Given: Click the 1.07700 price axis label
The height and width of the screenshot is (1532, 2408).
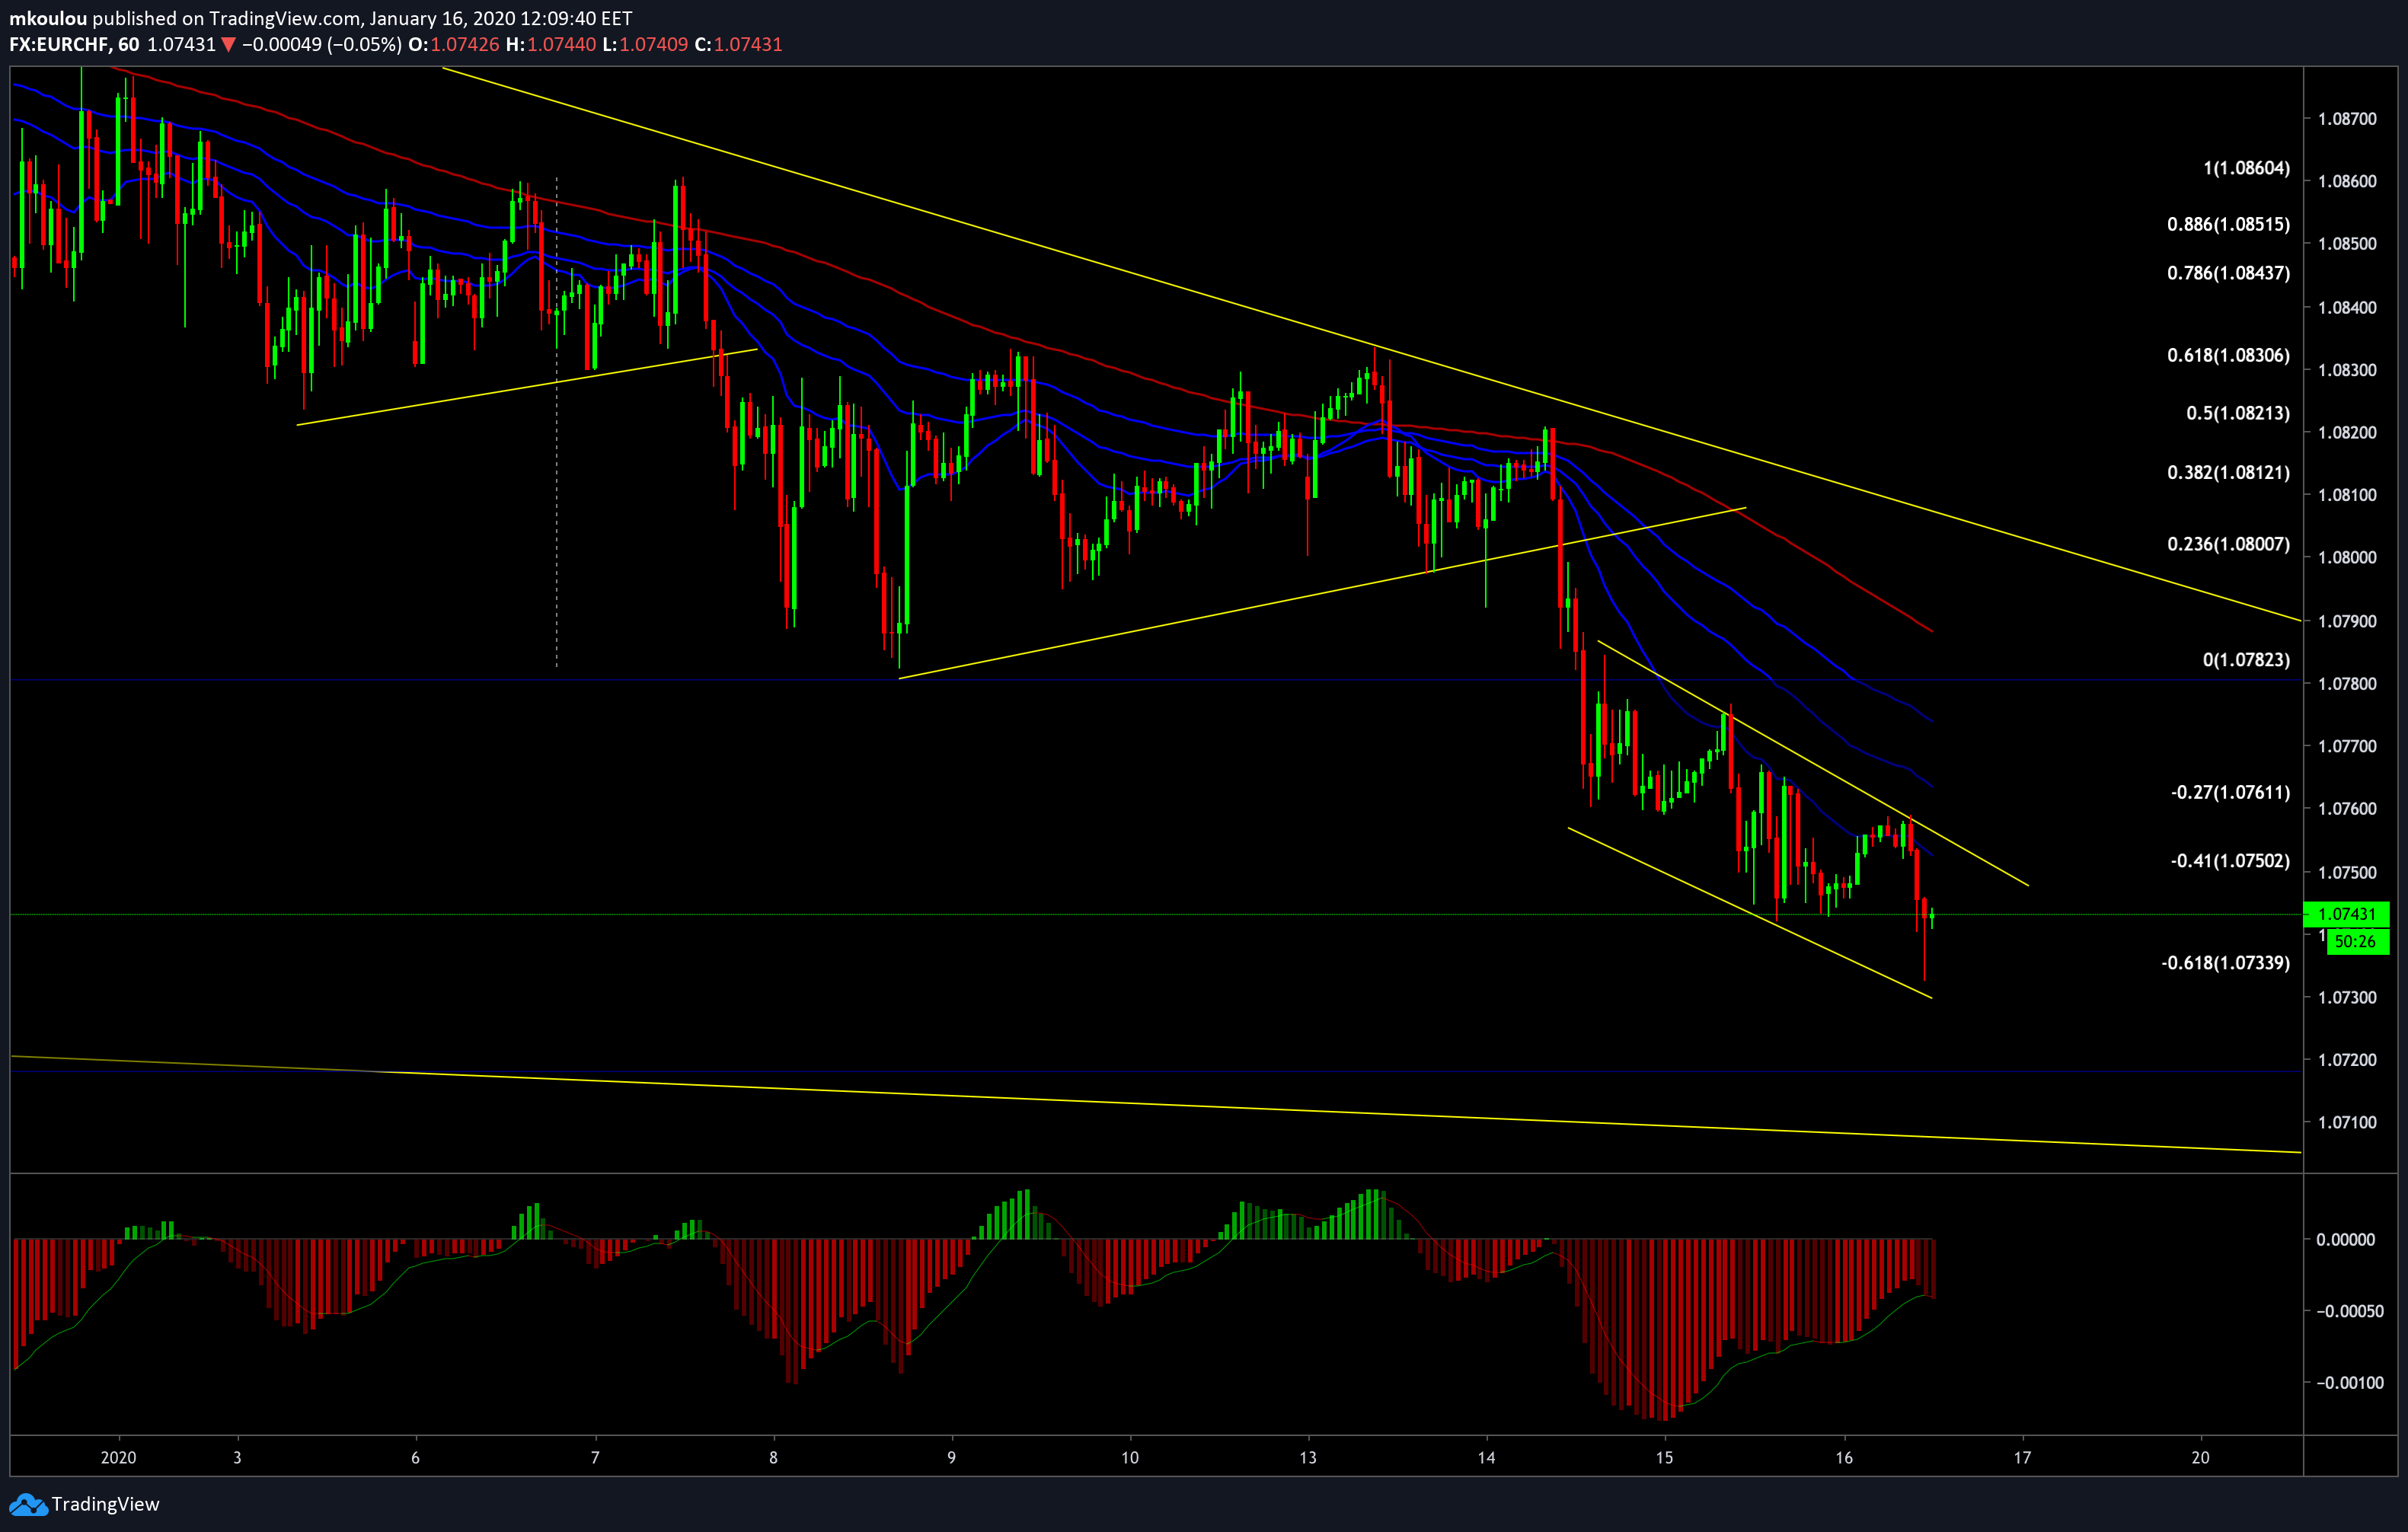Looking at the screenshot, I should pos(2347,746).
